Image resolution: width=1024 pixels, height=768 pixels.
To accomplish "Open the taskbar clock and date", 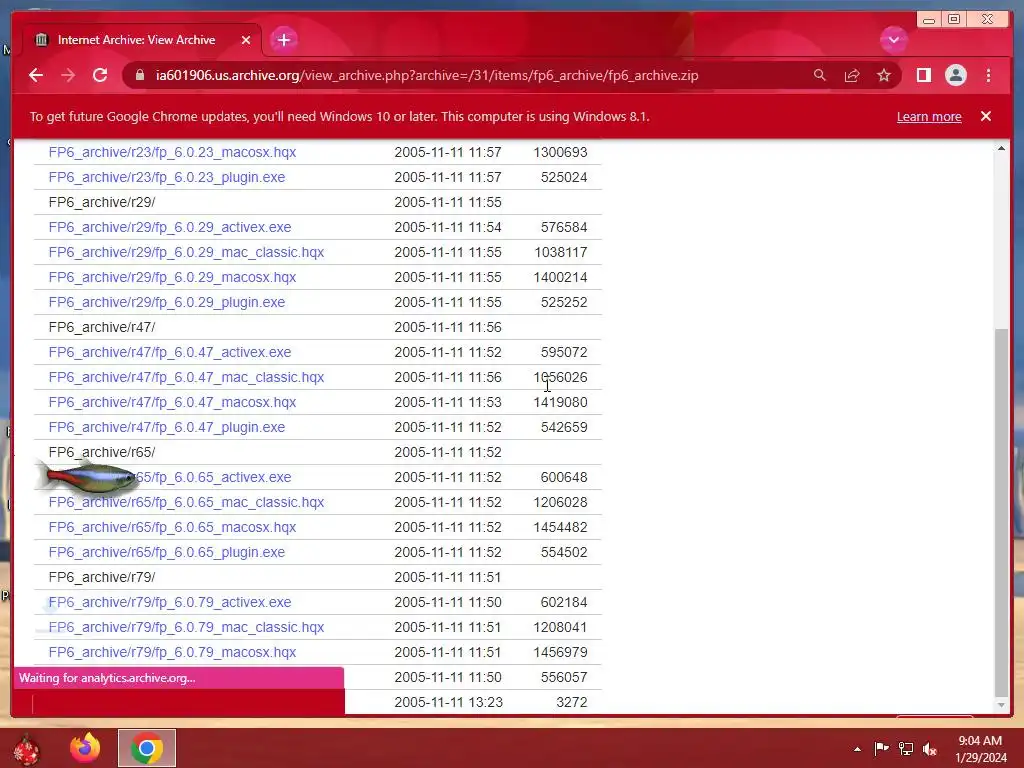I will [x=980, y=749].
